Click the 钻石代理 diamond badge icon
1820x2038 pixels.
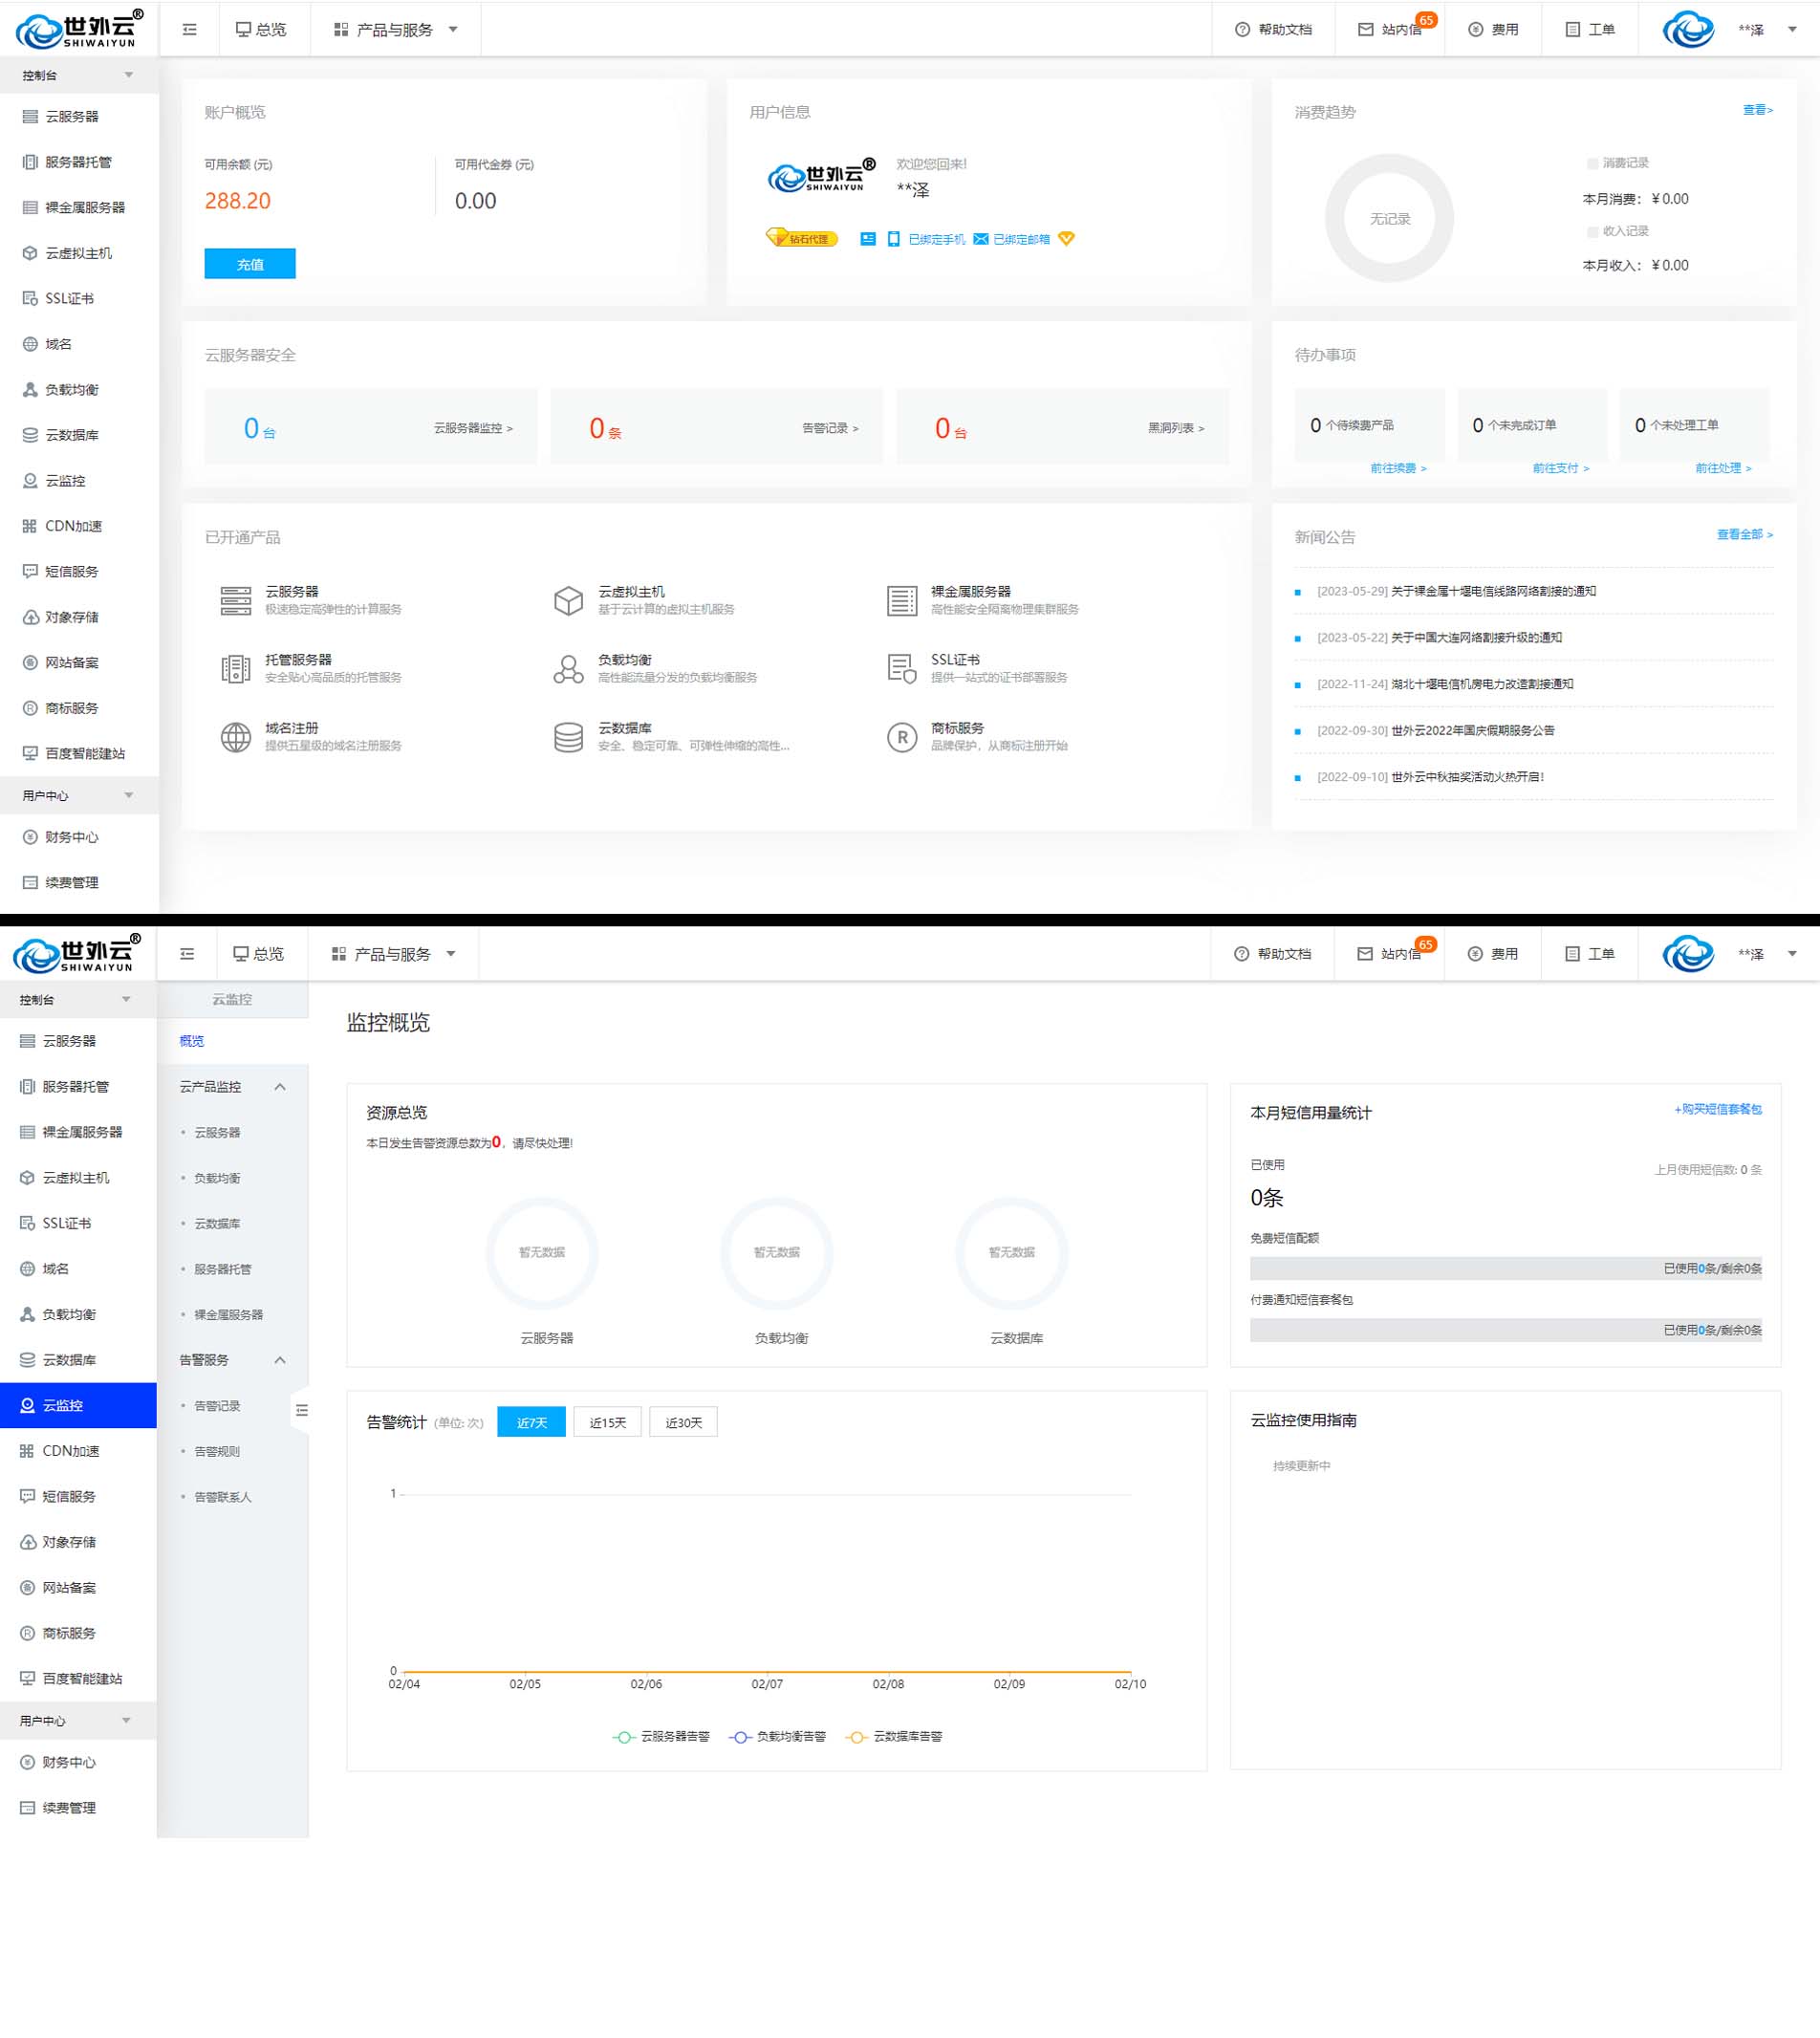click(778, 238)
